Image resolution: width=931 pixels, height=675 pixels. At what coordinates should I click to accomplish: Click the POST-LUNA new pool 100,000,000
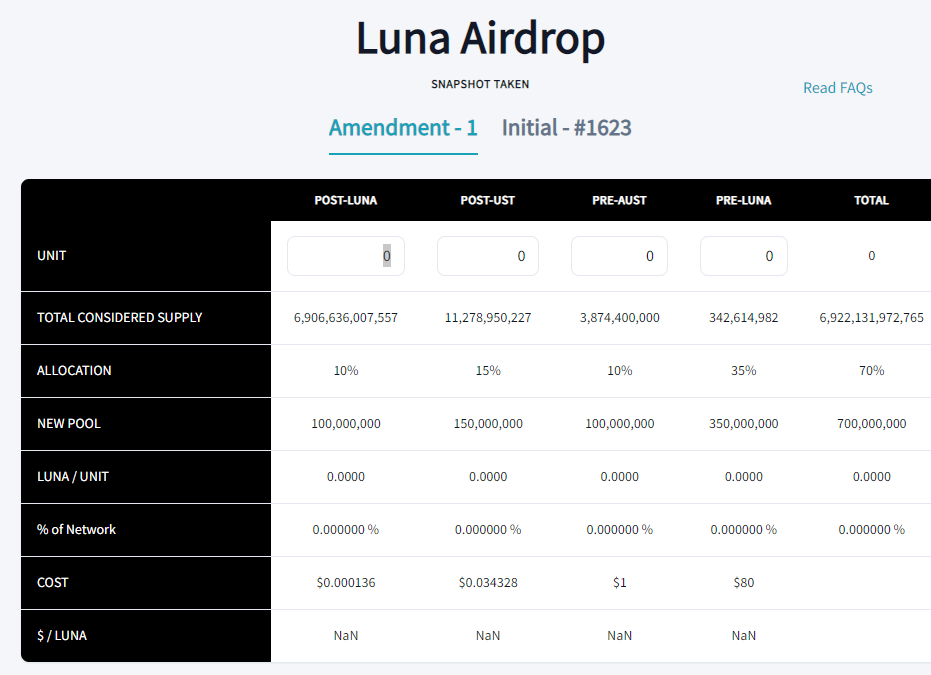(346, 424)
